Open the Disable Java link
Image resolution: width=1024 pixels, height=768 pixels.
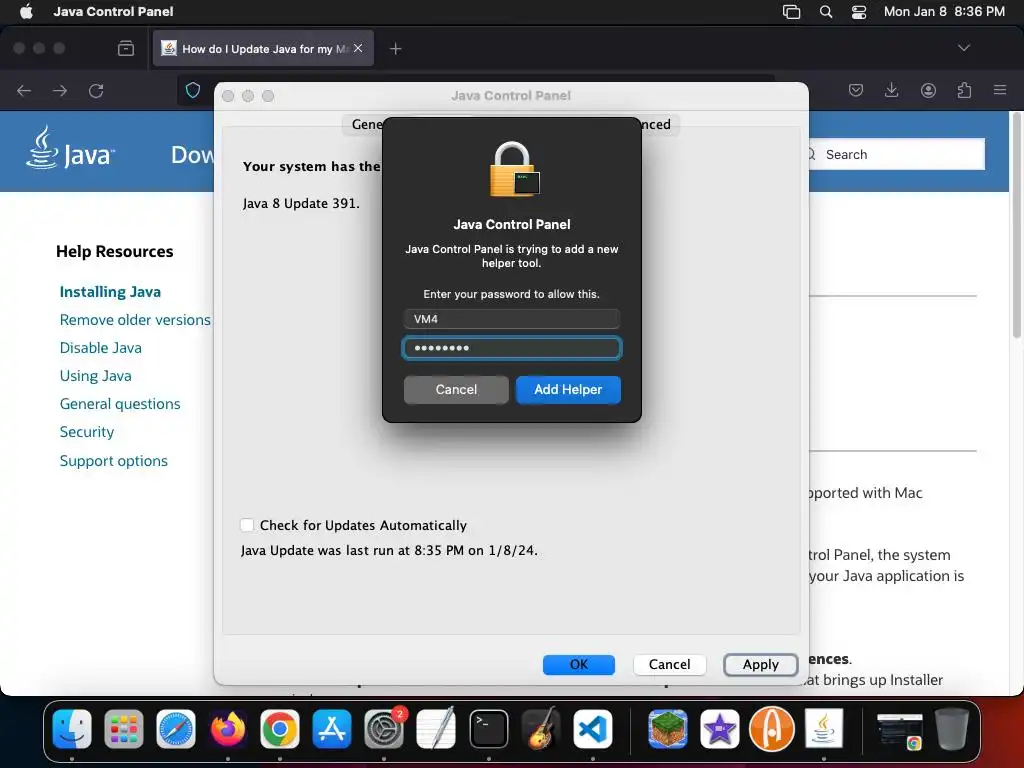101,348
